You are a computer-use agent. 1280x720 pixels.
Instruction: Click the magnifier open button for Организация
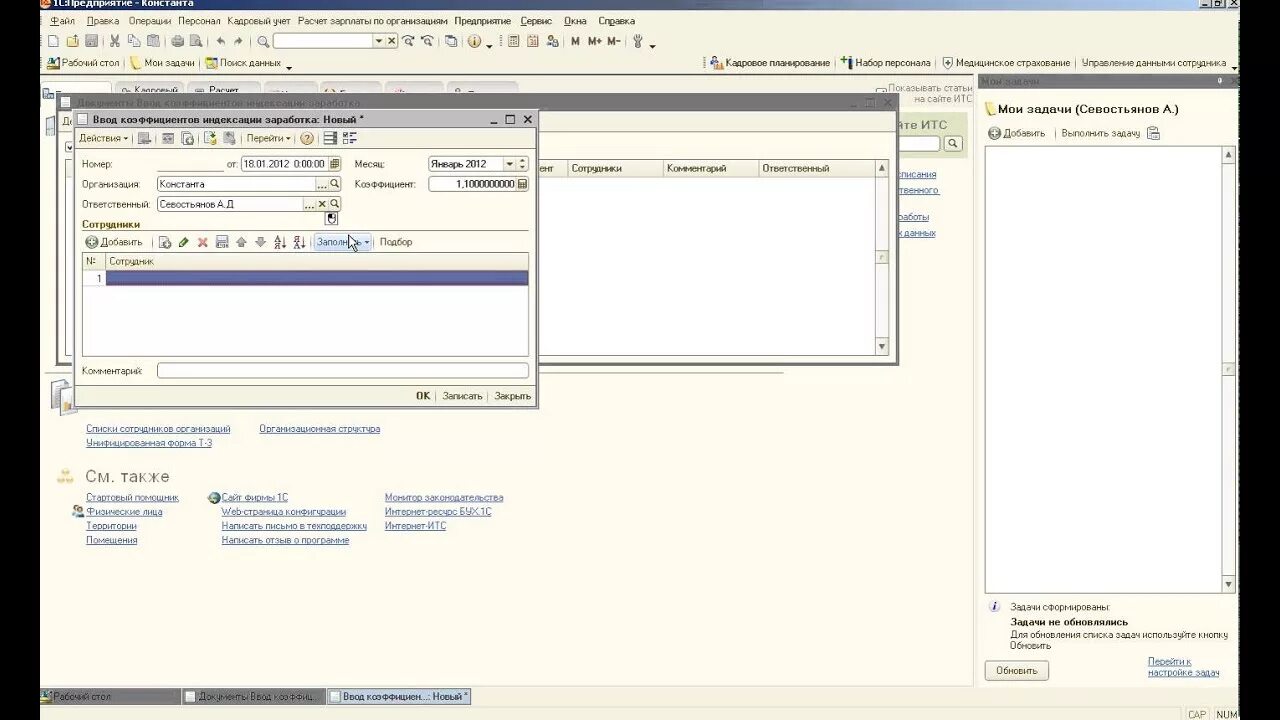[335, 184]
